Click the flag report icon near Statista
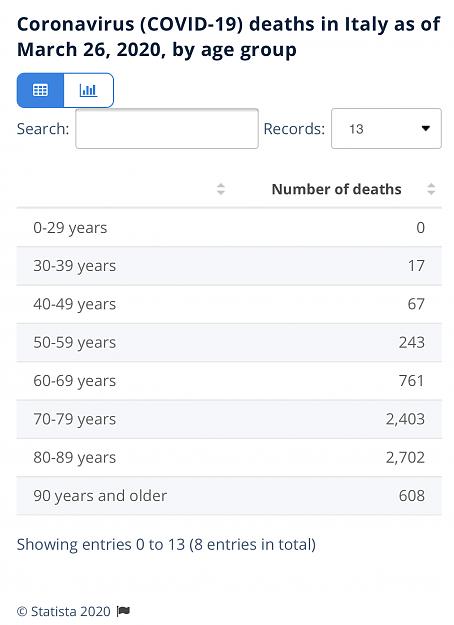 (123, 611)
